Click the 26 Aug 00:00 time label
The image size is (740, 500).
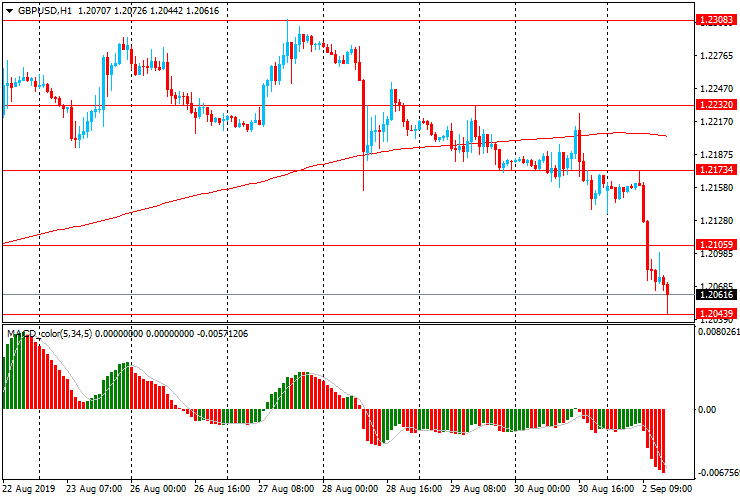[158, 489]
